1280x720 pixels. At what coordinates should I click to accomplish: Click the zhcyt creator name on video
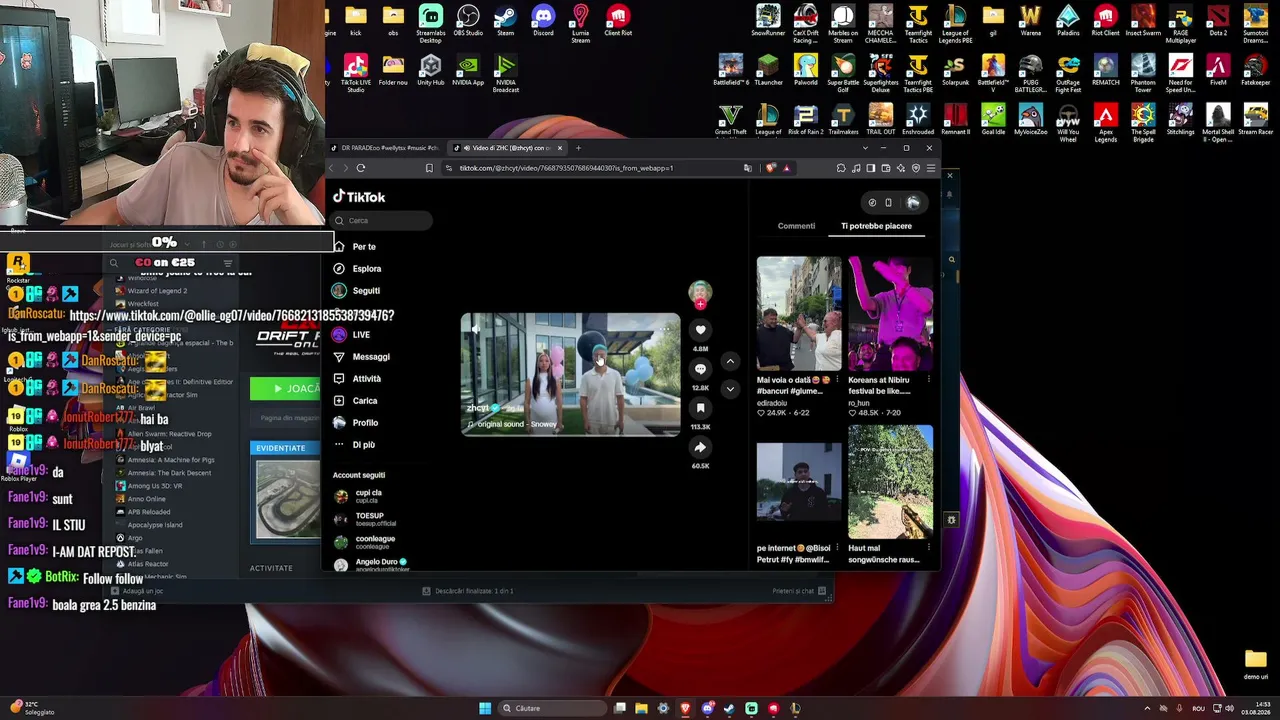[x=478, y=408]
